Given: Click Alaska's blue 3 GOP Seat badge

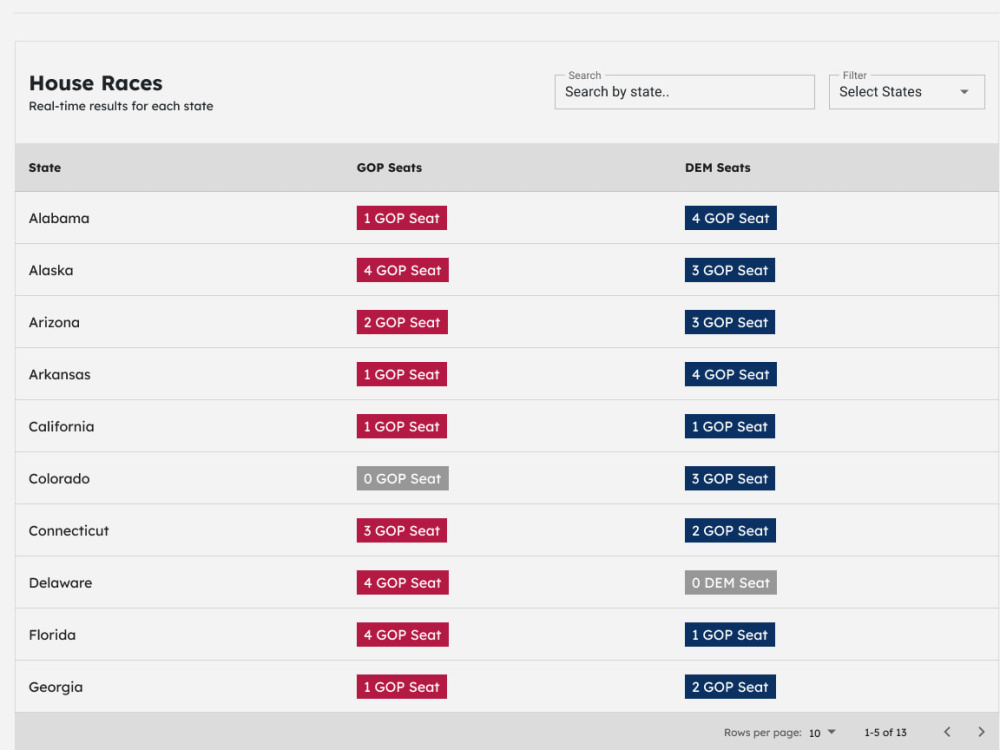Looking at the screenshot, I should coord(730,270).
